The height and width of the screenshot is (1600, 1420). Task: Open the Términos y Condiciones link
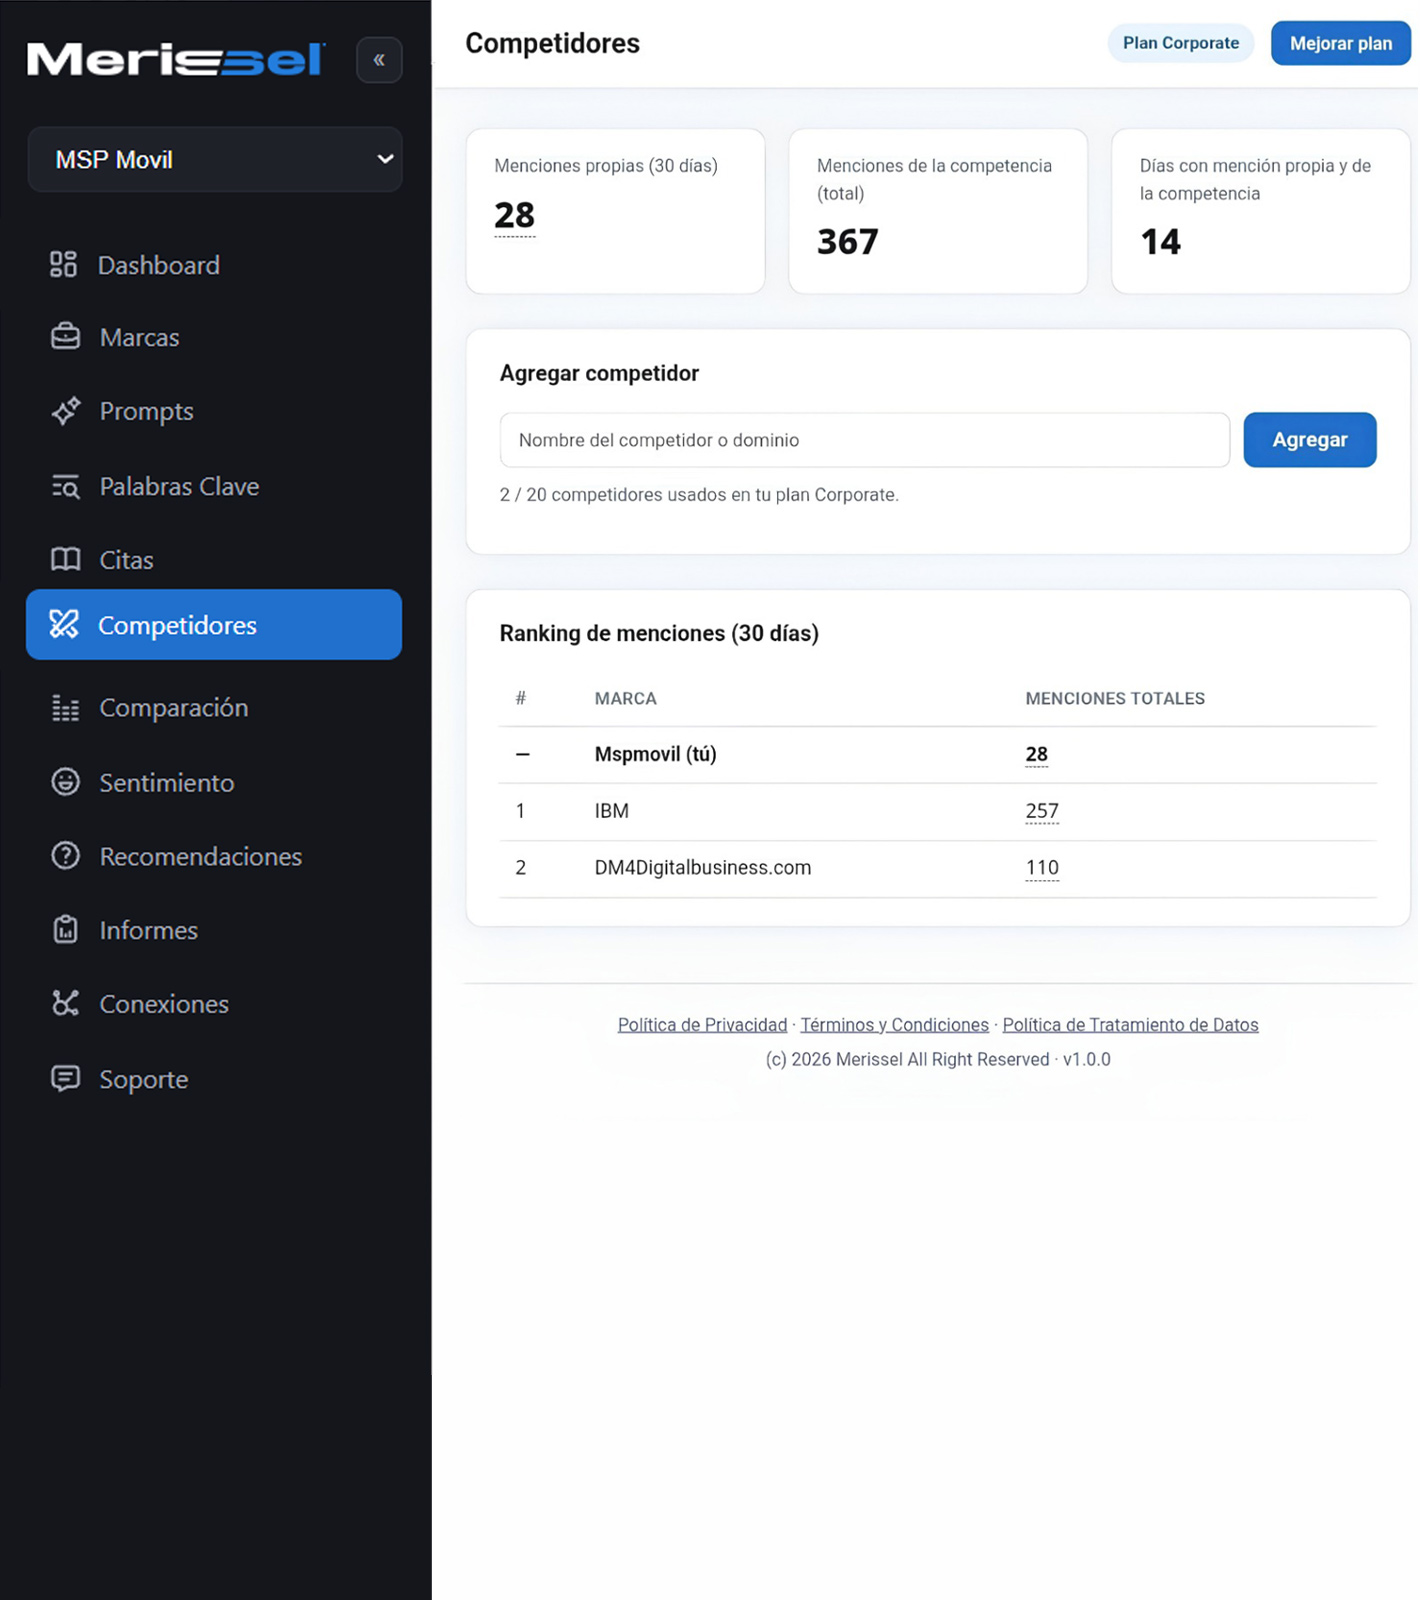click(x=894, y=1025)
